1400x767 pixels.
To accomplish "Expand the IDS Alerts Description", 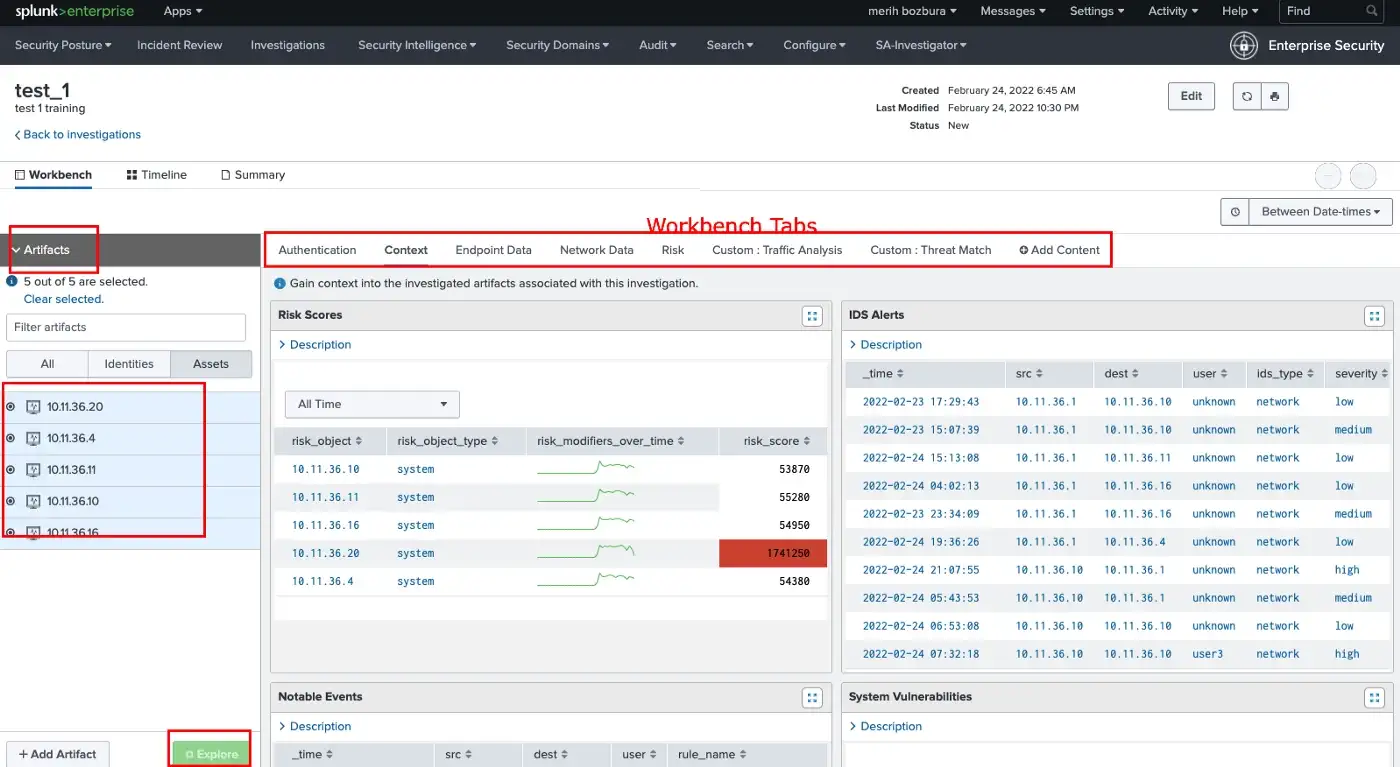I will point(886,344).
